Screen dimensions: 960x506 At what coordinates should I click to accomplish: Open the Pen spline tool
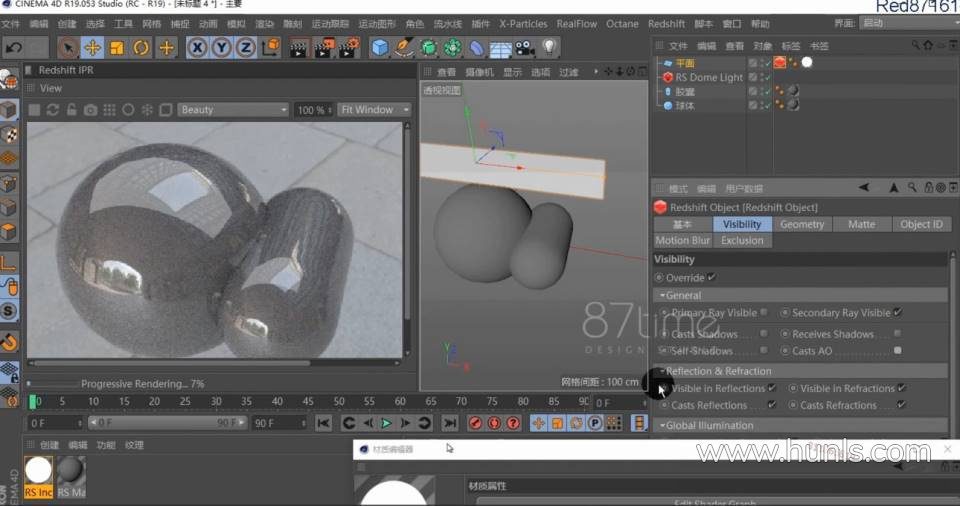pos(403,47)
